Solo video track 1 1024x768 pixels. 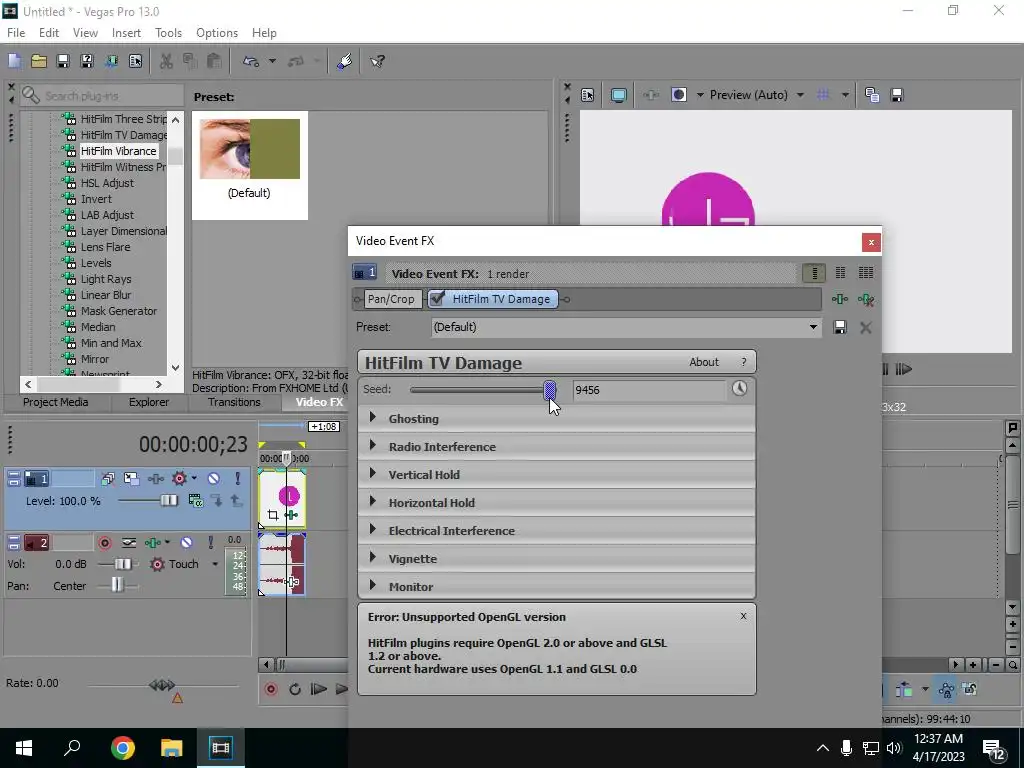tap(238, 479)
